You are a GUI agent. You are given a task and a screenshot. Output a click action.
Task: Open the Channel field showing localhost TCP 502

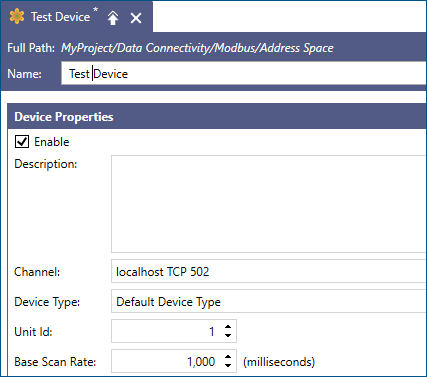(x=269, y=271)
